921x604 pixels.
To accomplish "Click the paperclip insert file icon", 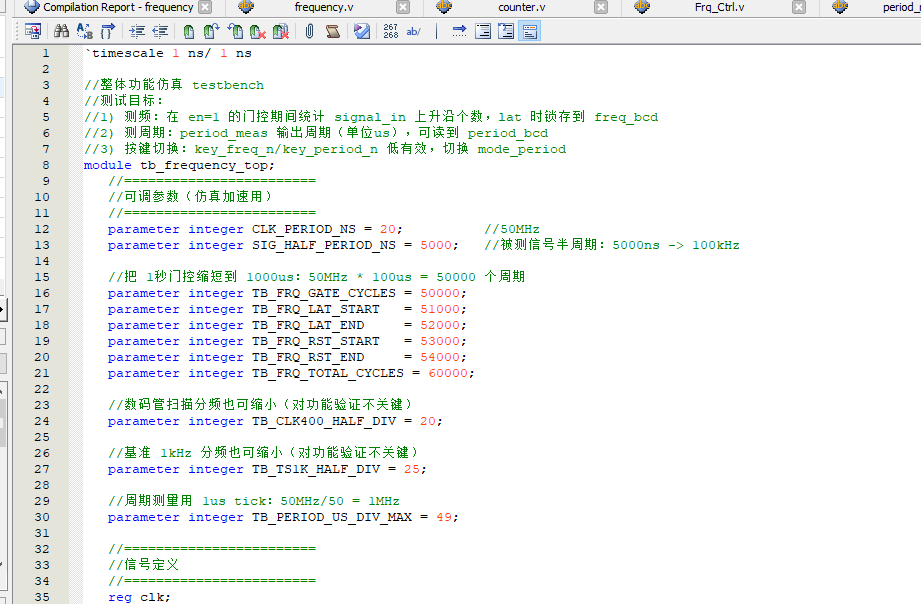I will tap(310, 31).
